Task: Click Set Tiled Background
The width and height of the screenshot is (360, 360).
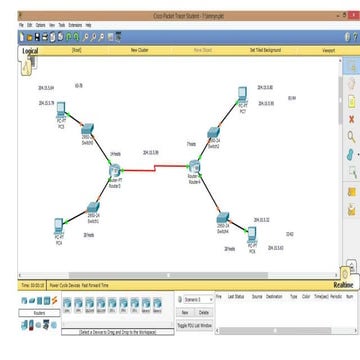Action: [265, 50]
